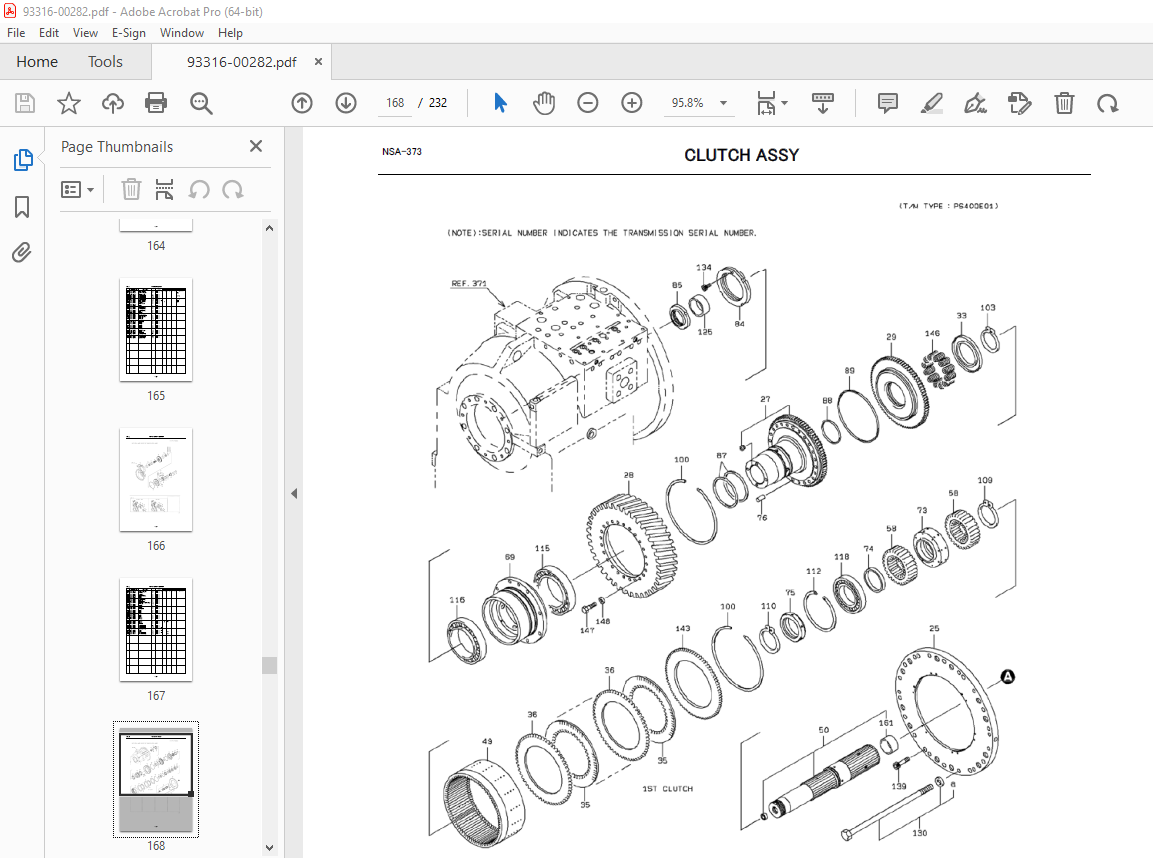Click the scrolling mode icon
The width and height of the screenshot is (1153, 858).
click(x=823, y=103)
